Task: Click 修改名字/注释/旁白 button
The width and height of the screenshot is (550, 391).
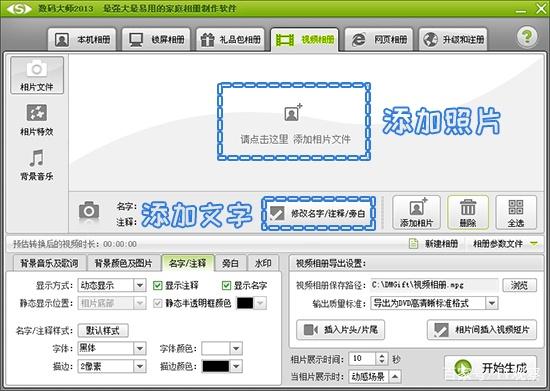Action: coord(319,214)
